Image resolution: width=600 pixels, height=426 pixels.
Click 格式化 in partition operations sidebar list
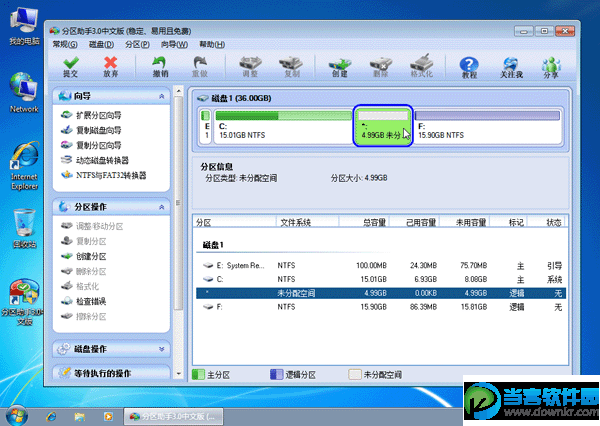80,286
